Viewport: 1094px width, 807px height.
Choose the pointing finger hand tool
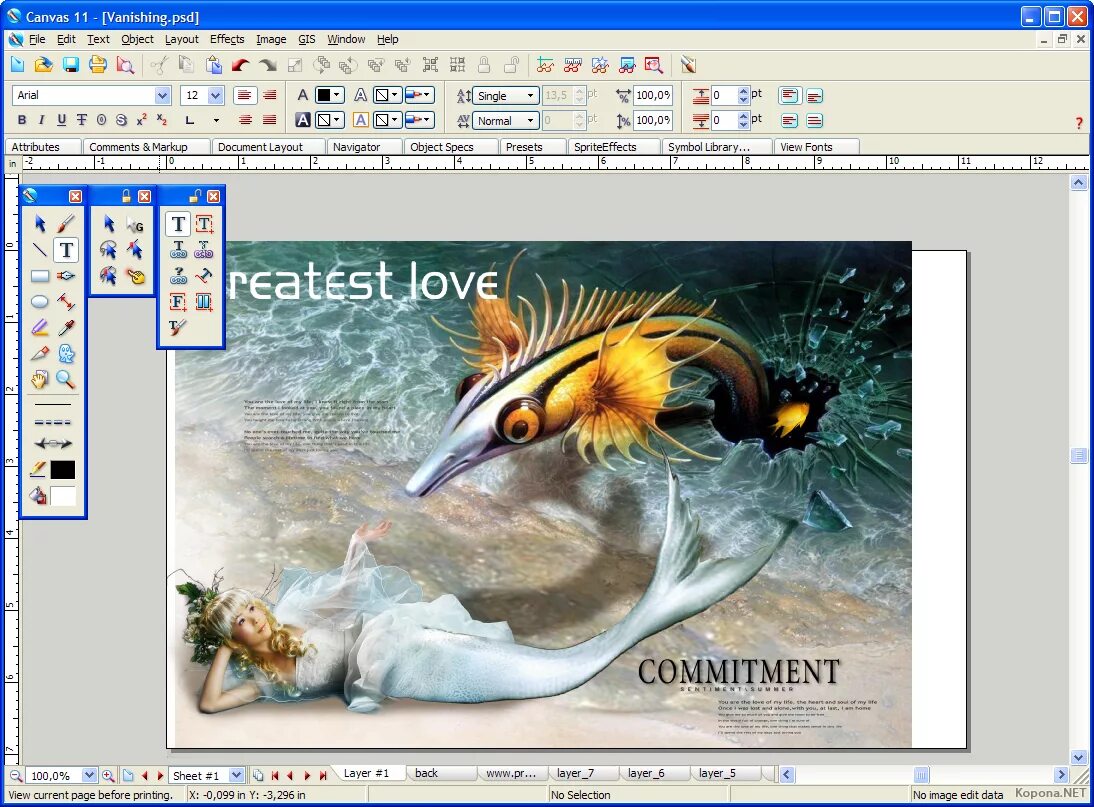click(135, 276)
